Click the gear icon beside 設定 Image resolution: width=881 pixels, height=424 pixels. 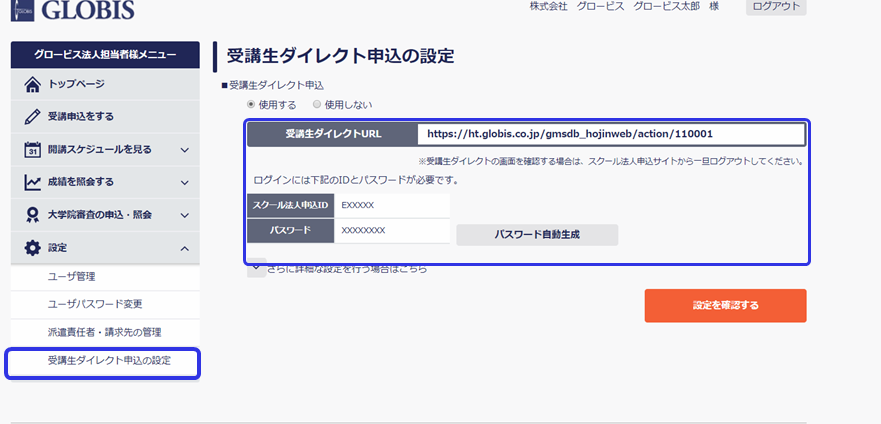point(33,248)
